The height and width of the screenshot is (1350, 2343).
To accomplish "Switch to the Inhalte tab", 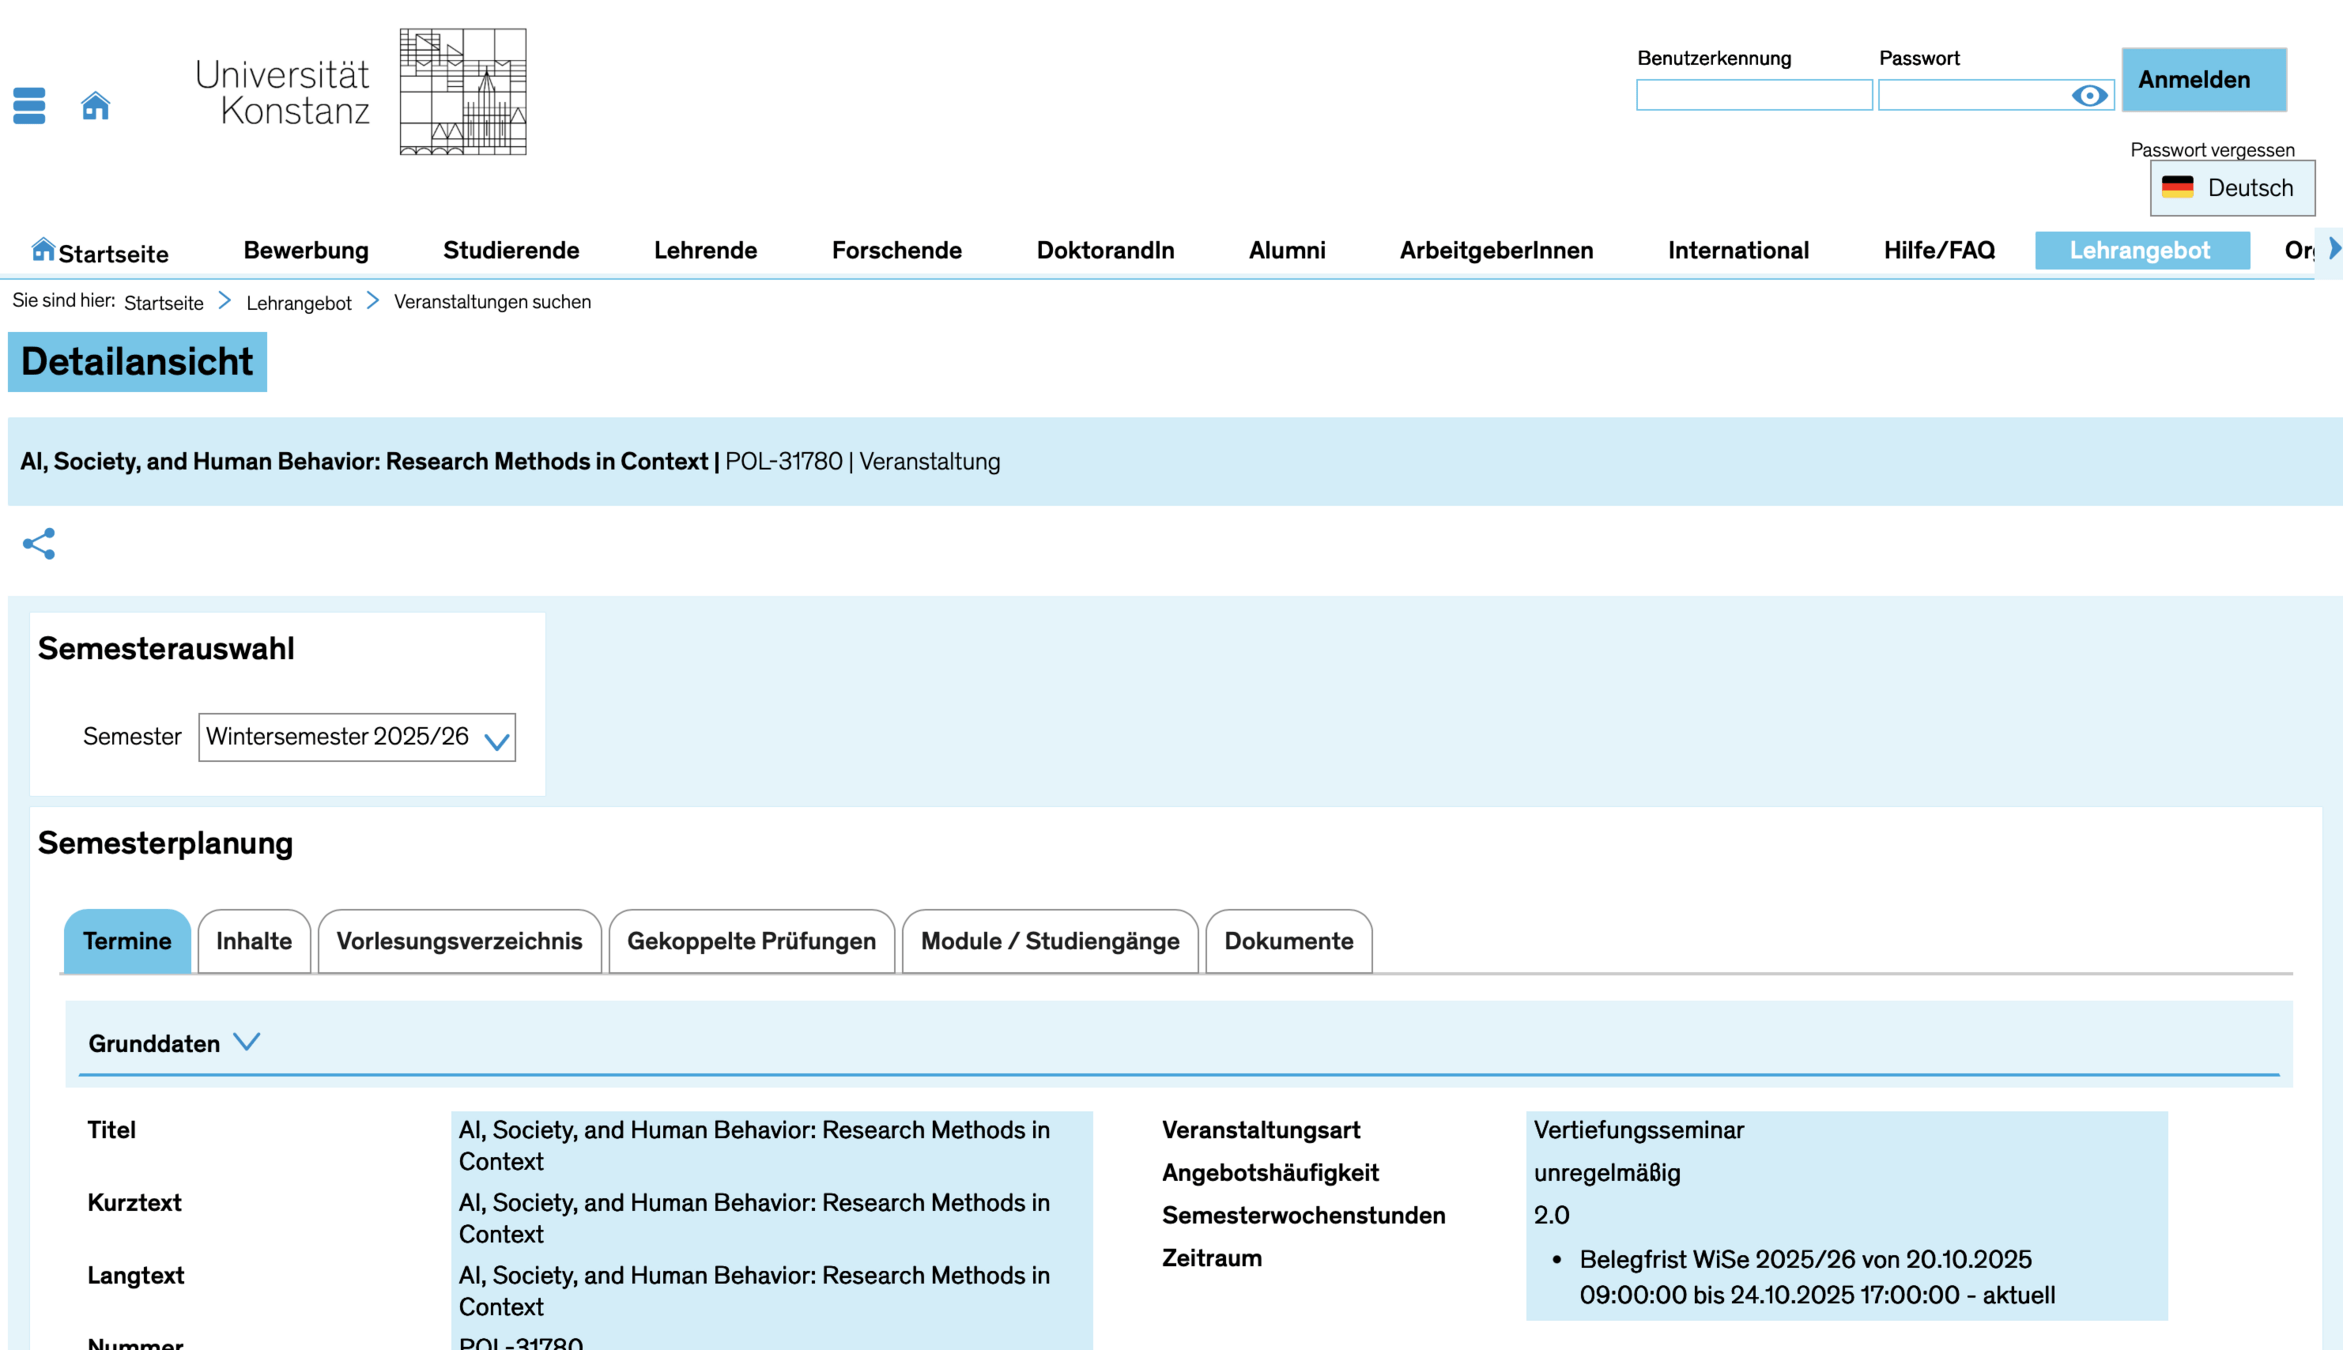I will coord(254,941).
